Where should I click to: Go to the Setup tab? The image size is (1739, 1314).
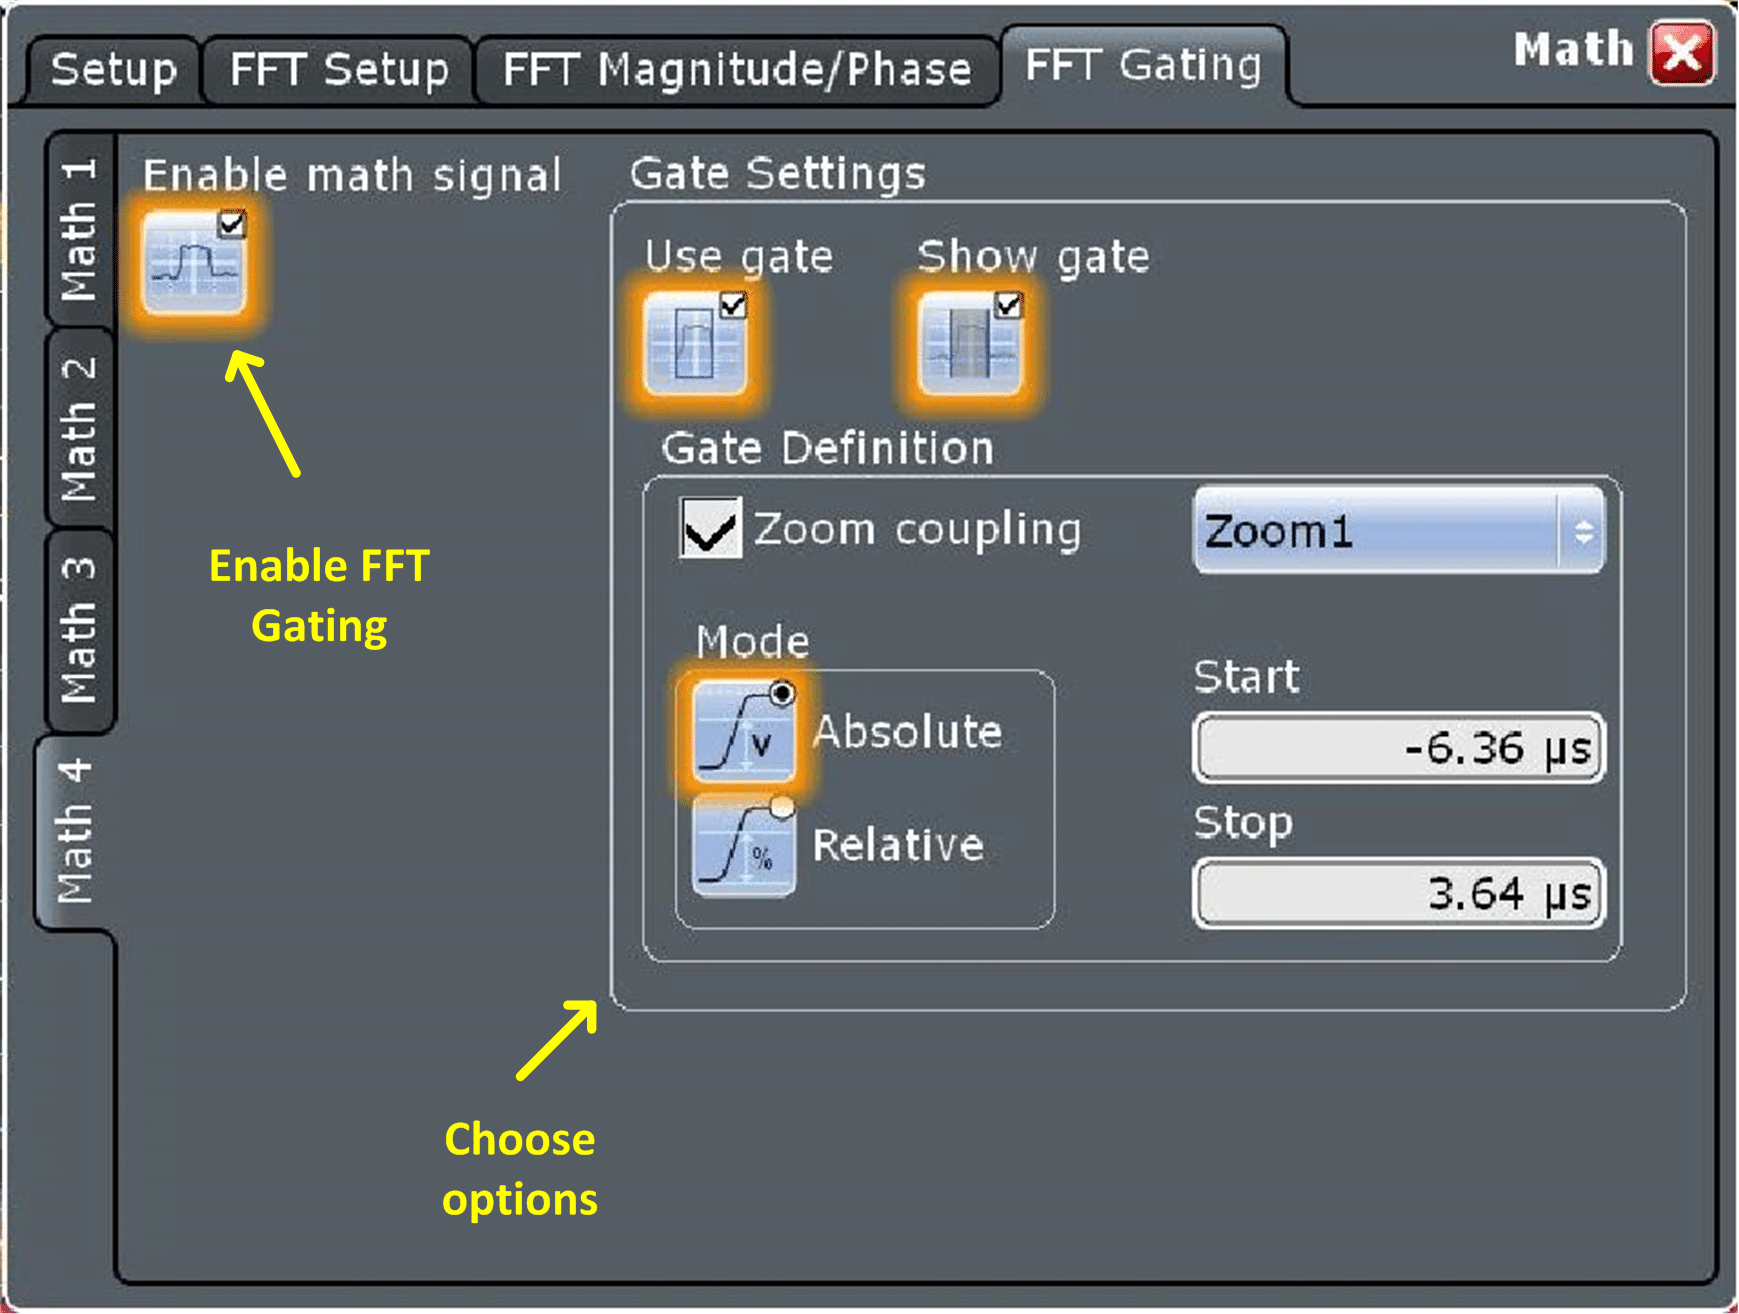(114, 71)
